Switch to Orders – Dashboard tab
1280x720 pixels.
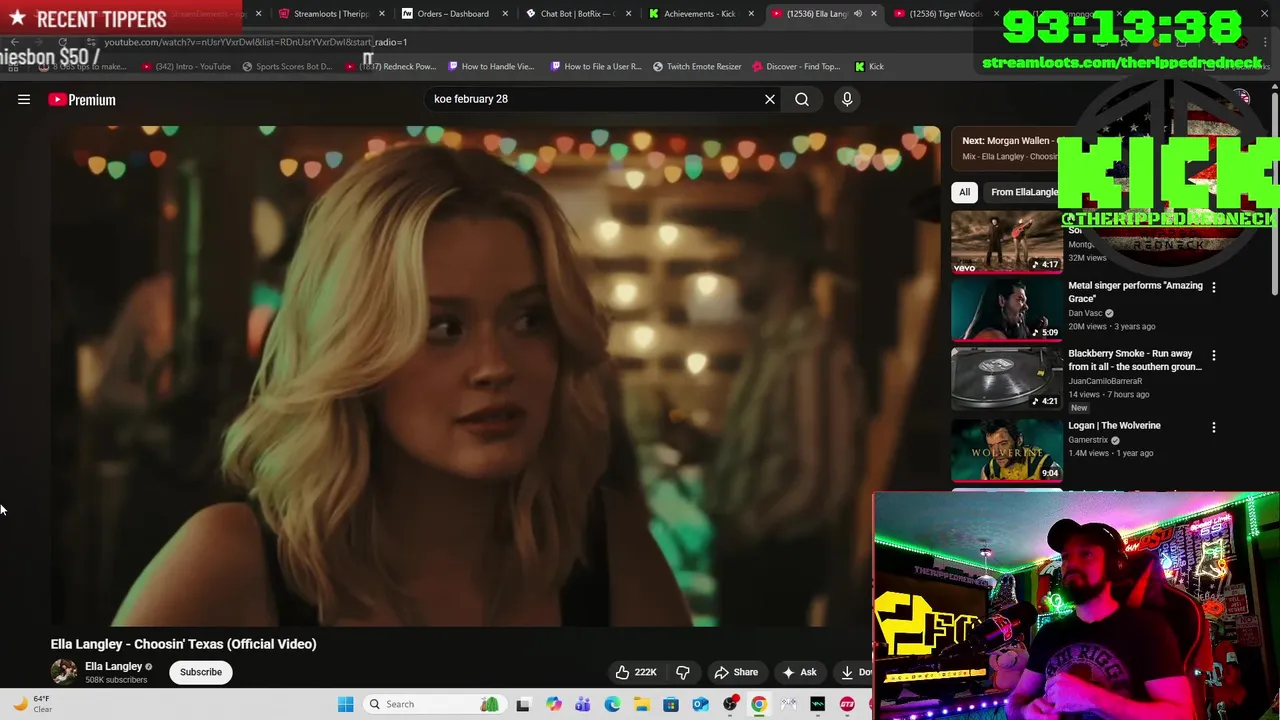click(453, 14)
